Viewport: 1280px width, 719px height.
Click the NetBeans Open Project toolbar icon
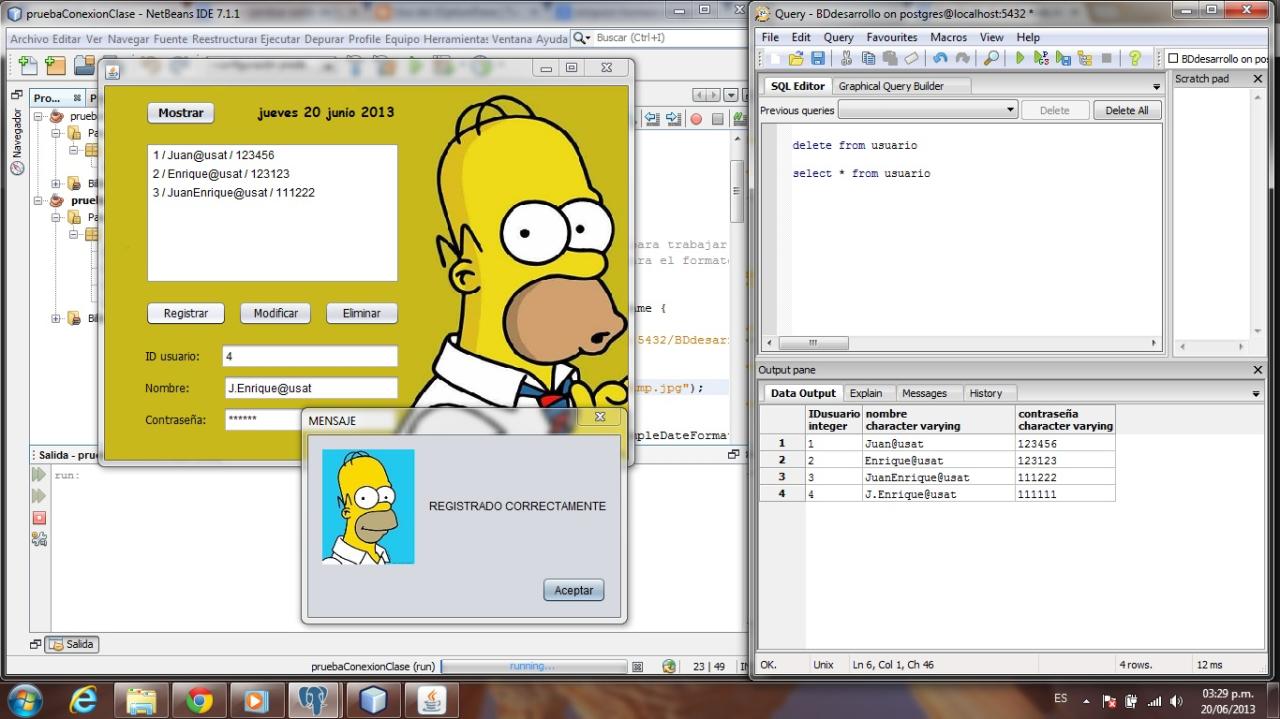coord(84,65)
